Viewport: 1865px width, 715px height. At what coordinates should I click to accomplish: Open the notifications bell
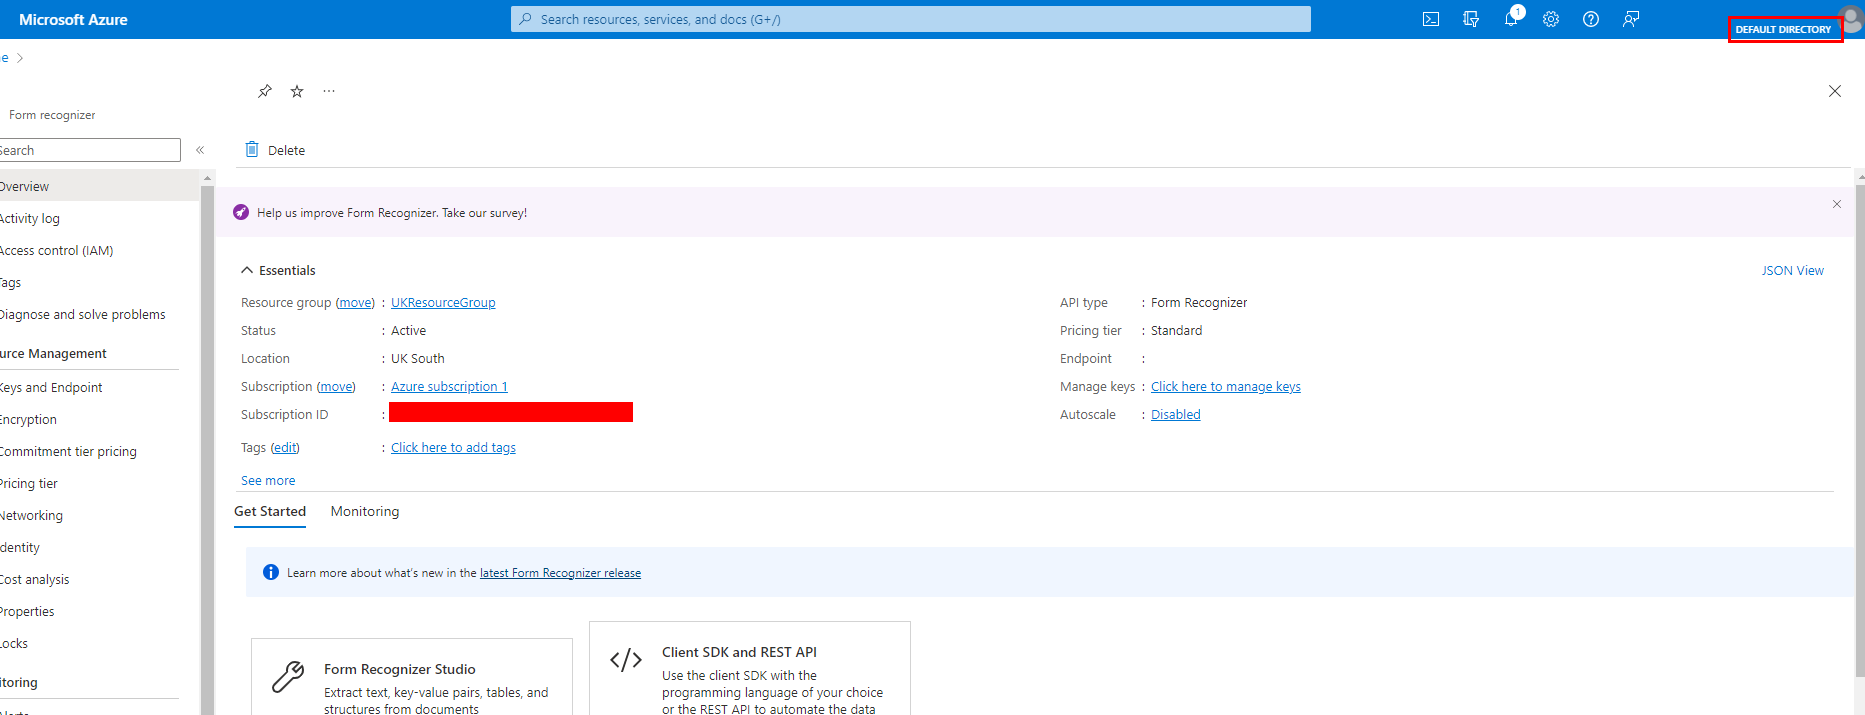(1511, 19)
